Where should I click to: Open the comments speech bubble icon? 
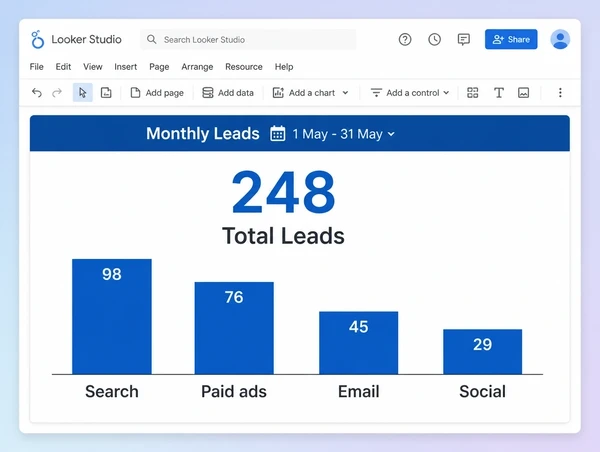464,39
